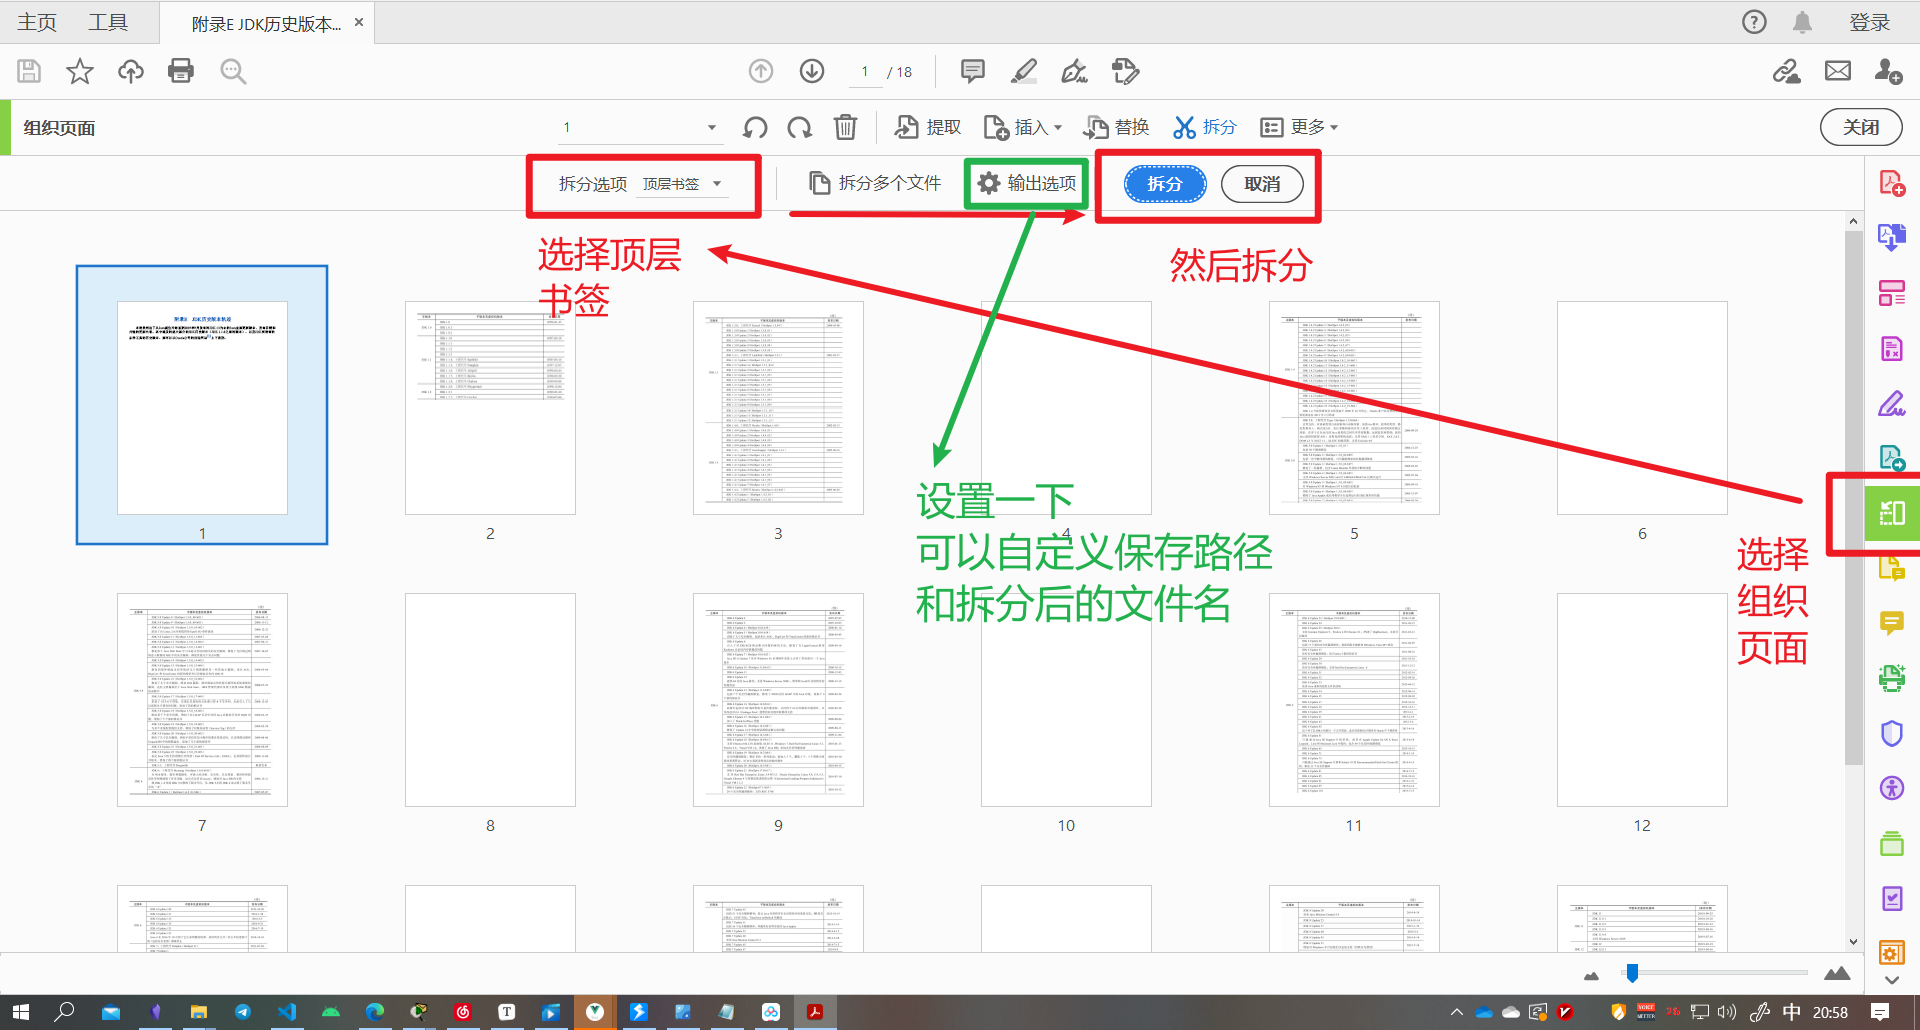Screen dimensions: 1920x1030
Task: Switch to the 主页 tab
Action: click(x=37, y=22)
